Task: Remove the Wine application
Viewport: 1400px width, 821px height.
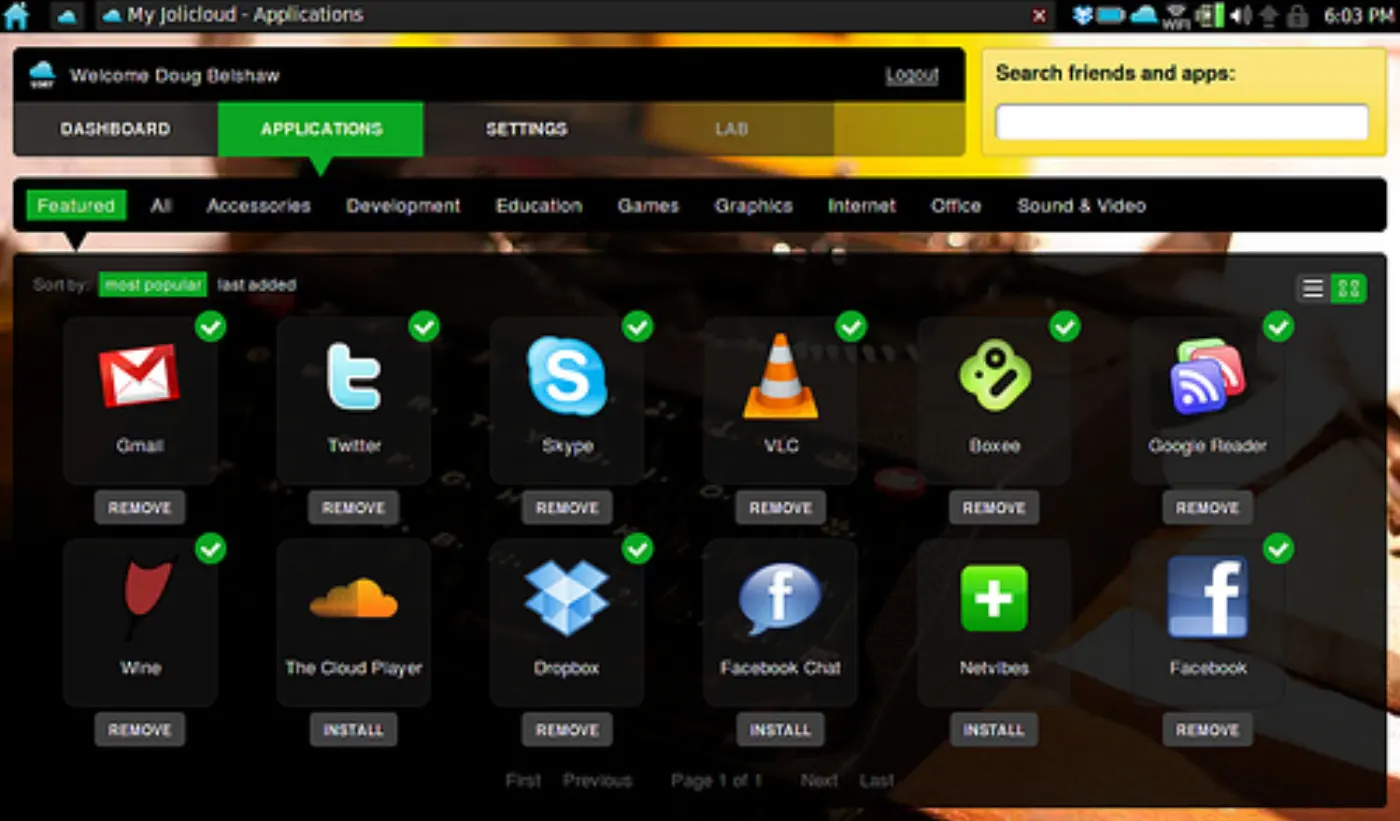Action: pos(140,730)
